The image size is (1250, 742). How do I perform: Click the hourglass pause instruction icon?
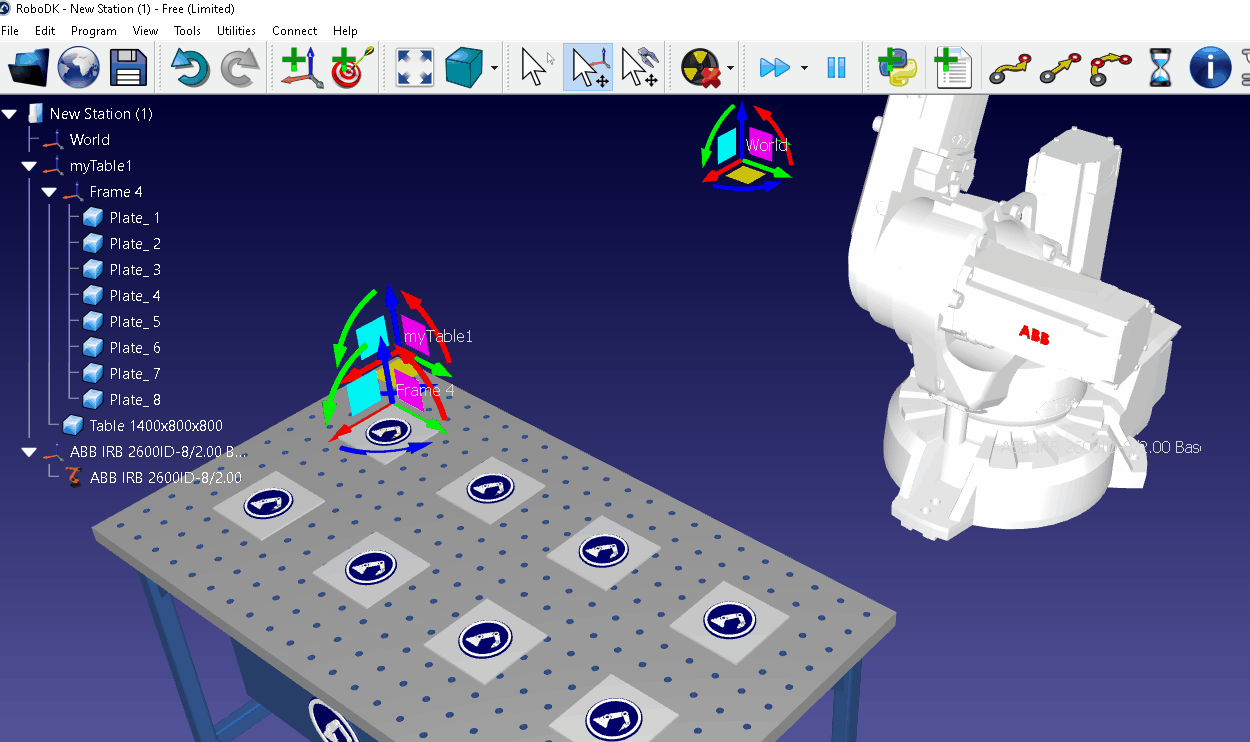coord(1160,68)
